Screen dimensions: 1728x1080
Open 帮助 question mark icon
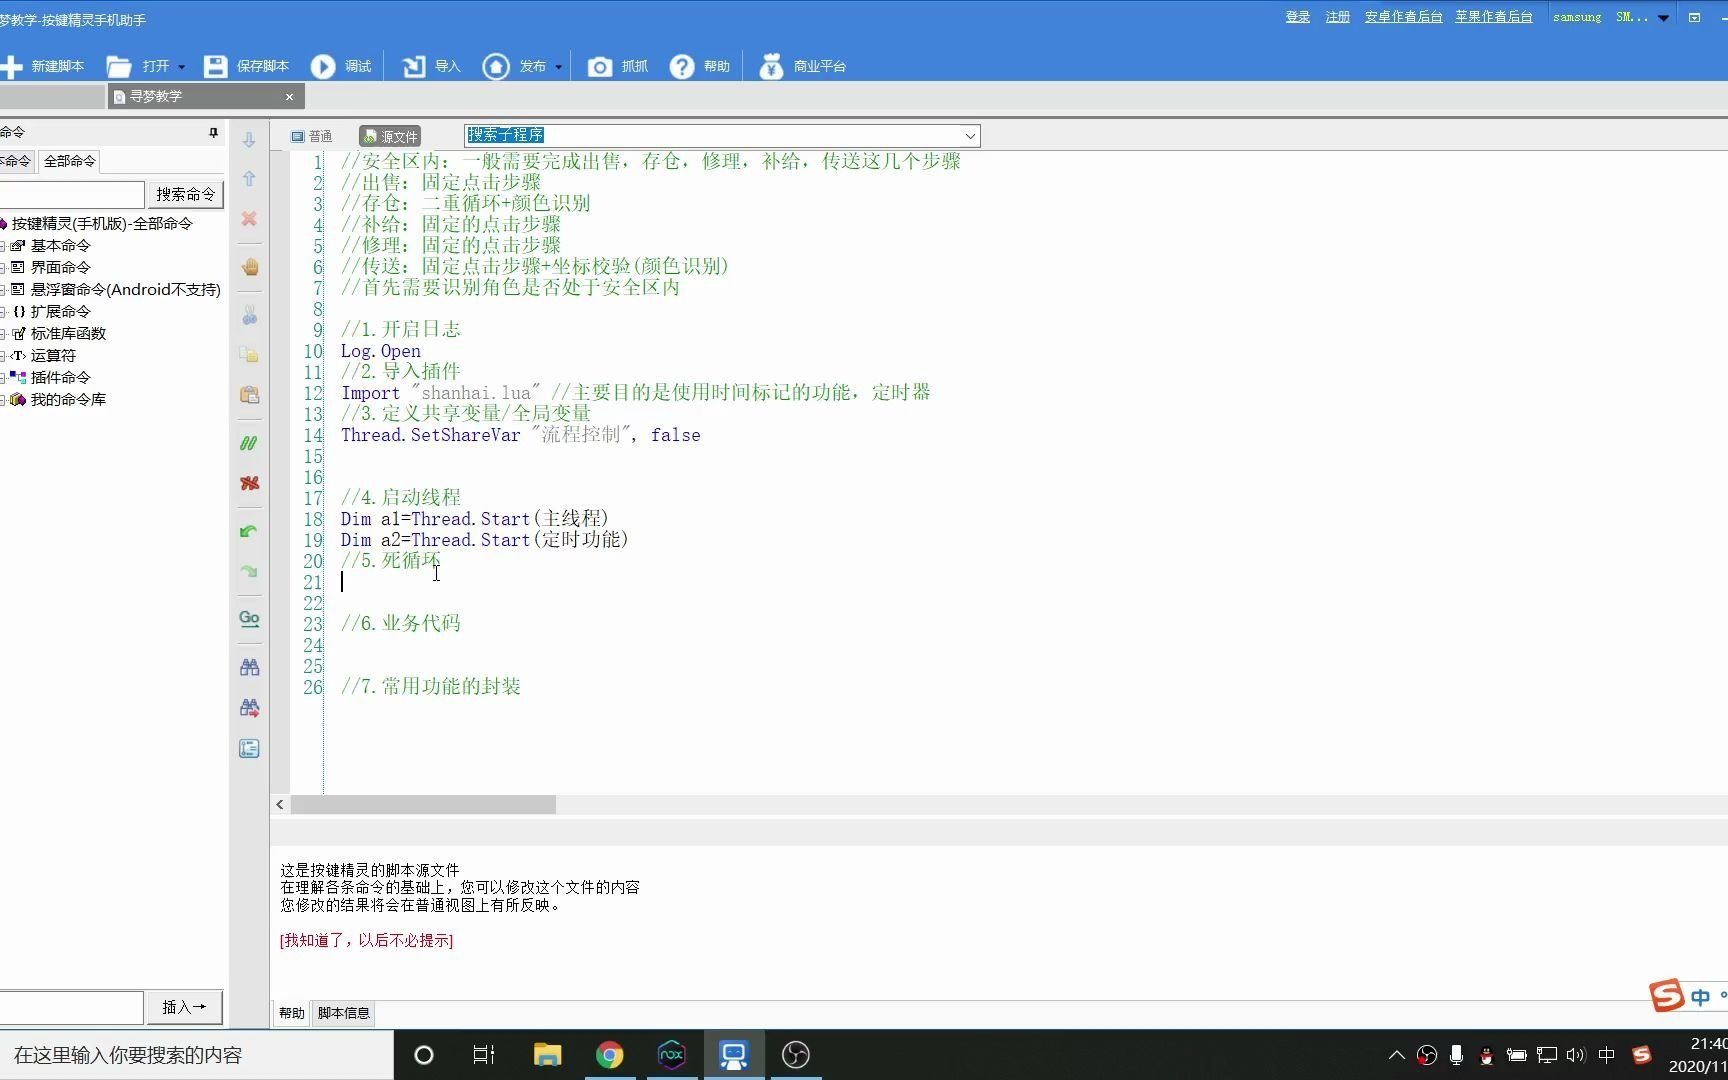[x=682, y=66]
